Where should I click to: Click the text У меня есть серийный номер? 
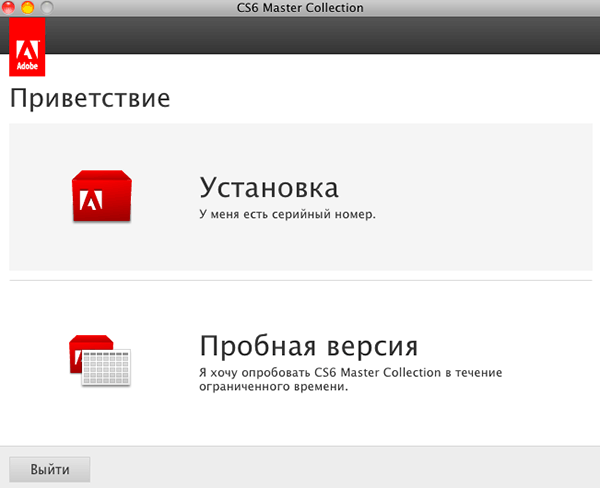(x=287, y=214)
